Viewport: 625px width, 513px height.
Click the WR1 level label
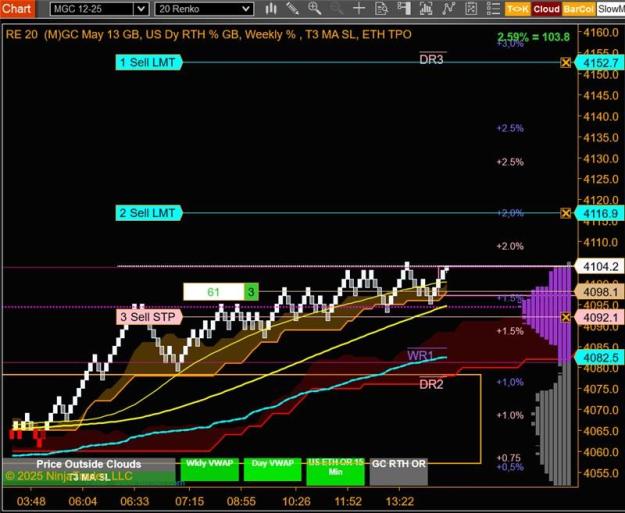click(x=420, y=355)
